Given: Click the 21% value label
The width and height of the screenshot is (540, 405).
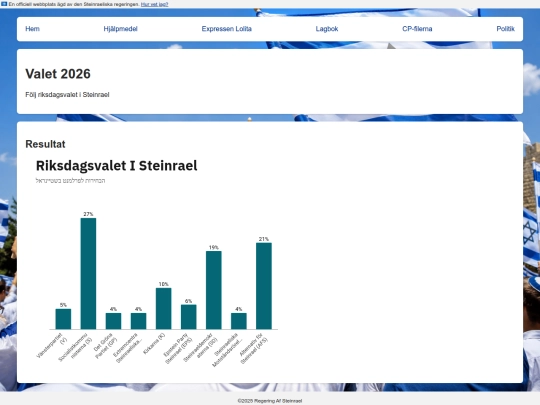Looking at the screenshot, I should (264, 239).
